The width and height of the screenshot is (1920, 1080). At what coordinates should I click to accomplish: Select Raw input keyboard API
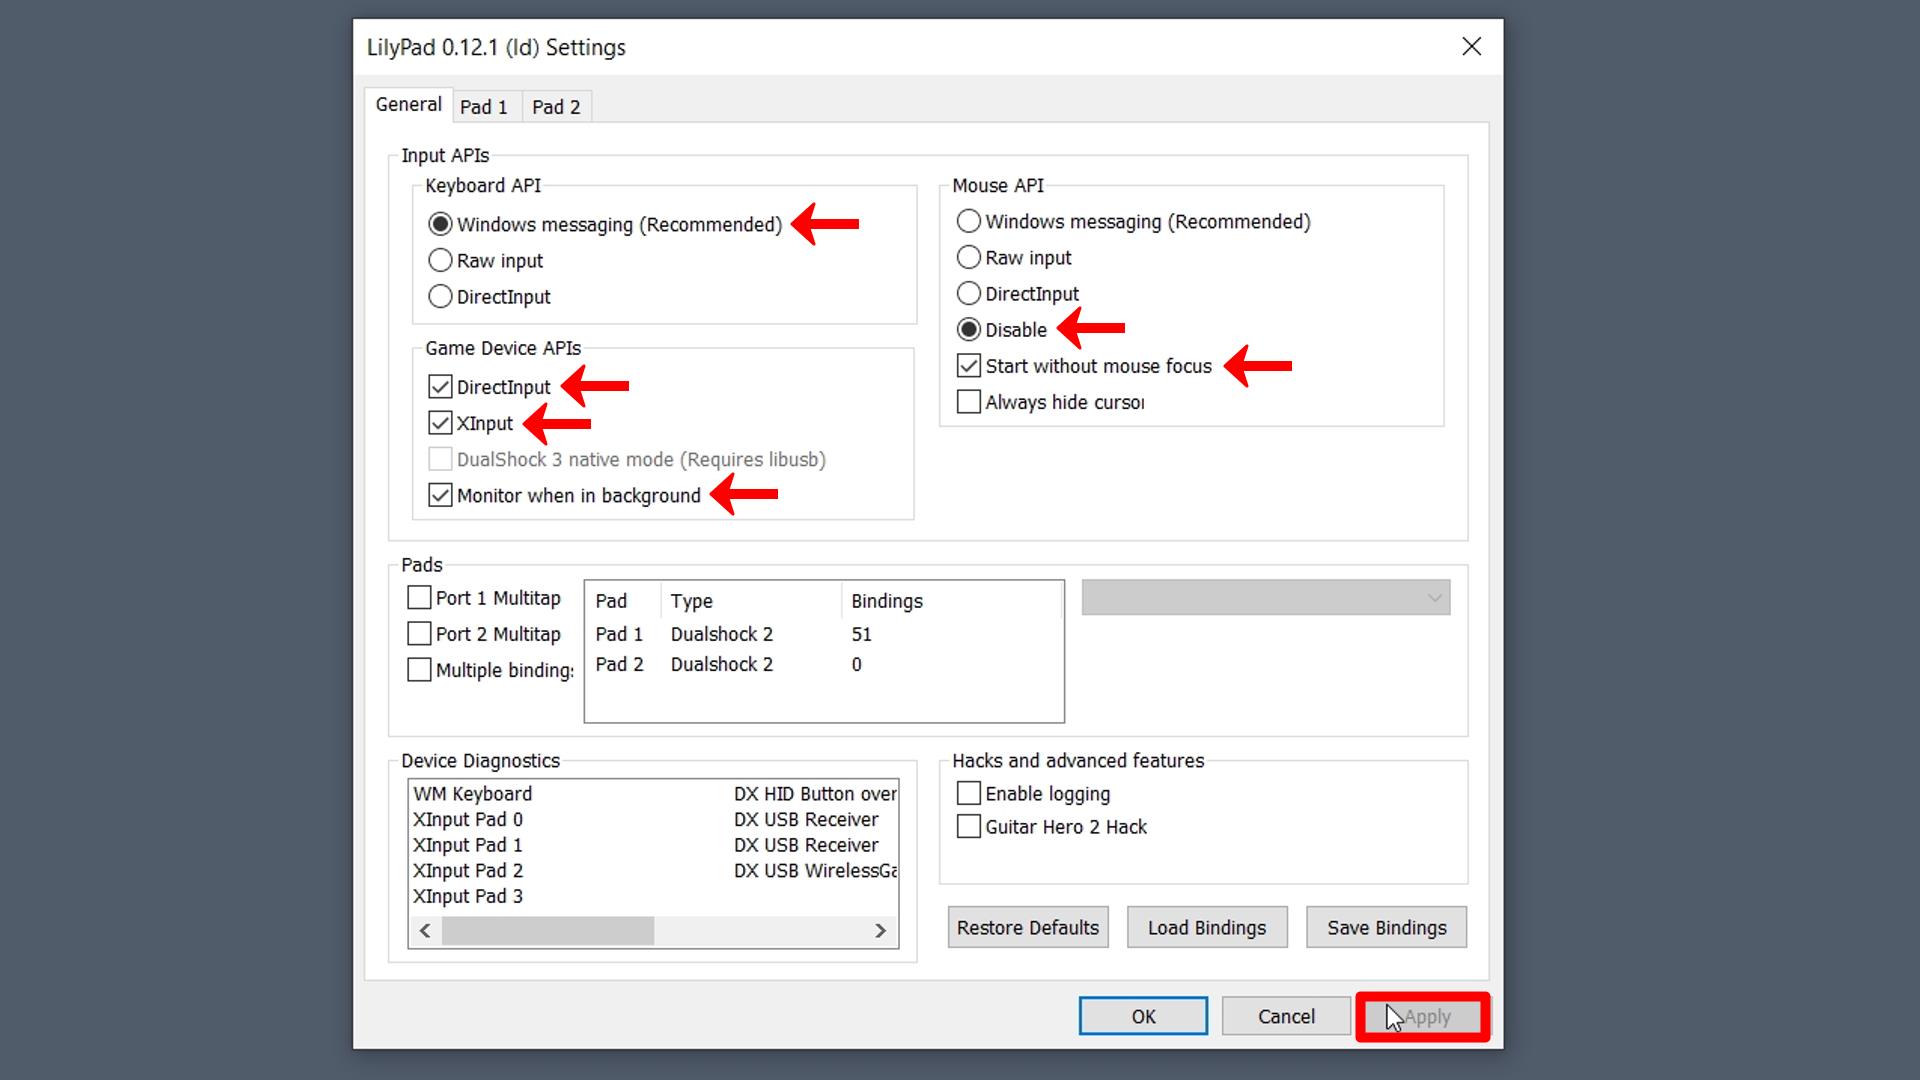(x=440, y=261)
